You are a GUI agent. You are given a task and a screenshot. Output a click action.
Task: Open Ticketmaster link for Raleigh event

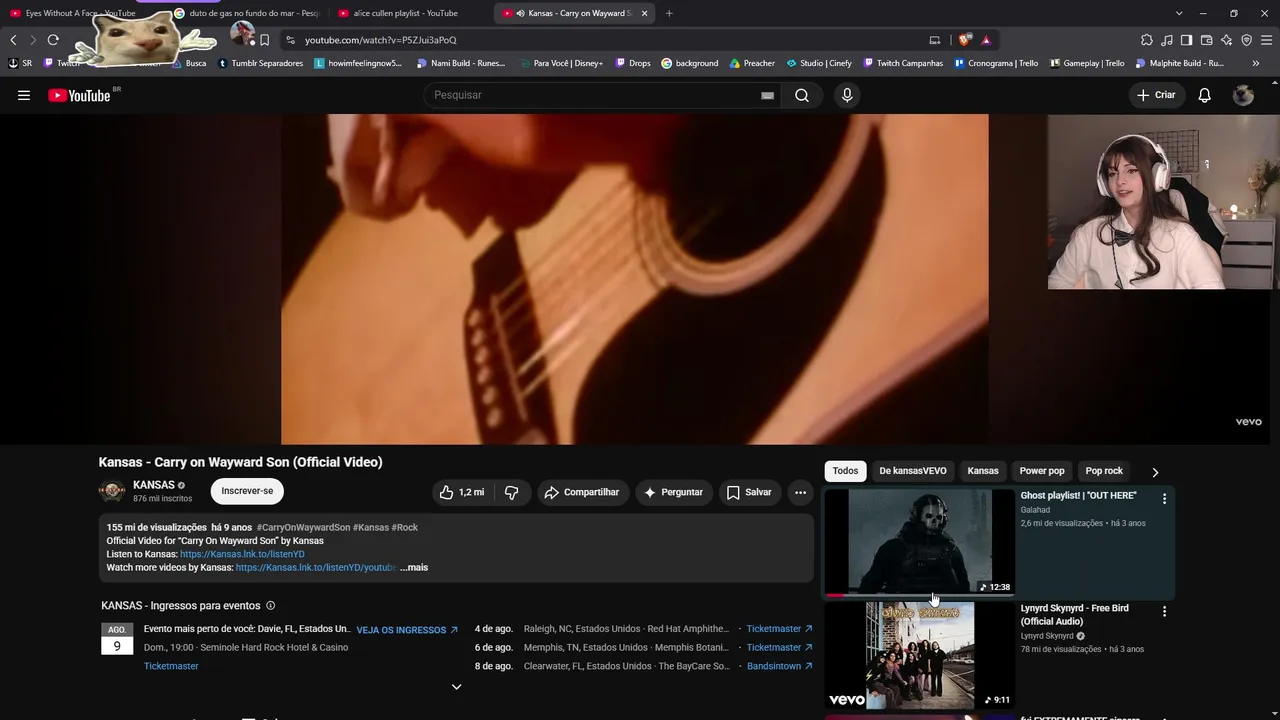[779, 629]
